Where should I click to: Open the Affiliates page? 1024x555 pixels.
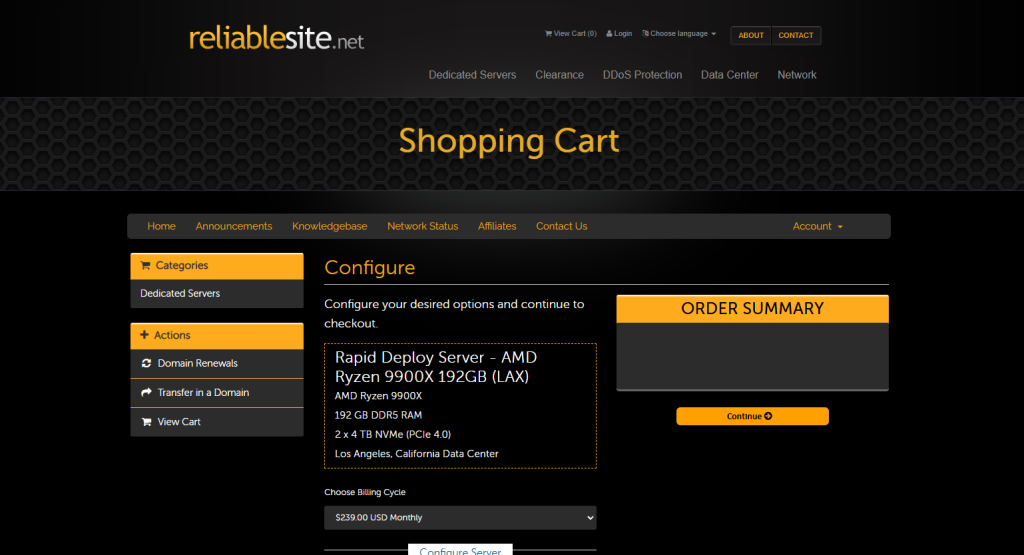coord(497,226)
